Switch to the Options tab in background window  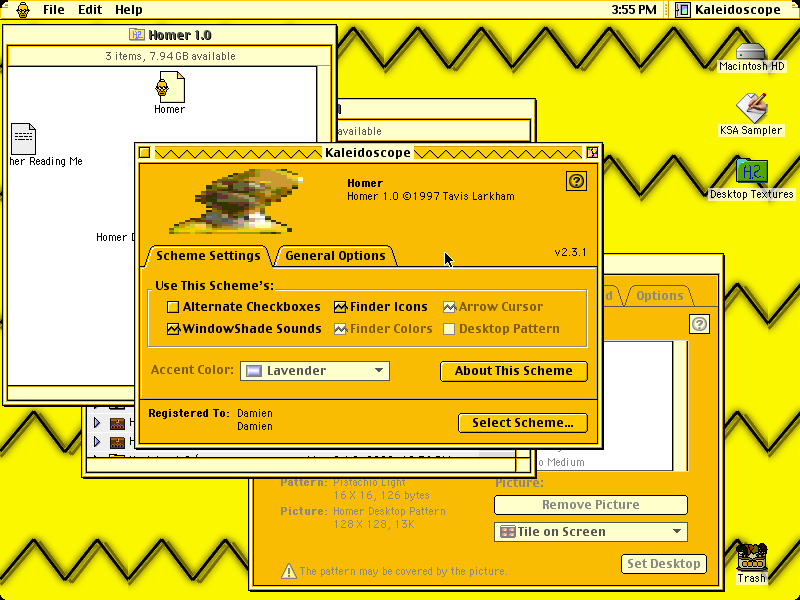coord(660,296)
